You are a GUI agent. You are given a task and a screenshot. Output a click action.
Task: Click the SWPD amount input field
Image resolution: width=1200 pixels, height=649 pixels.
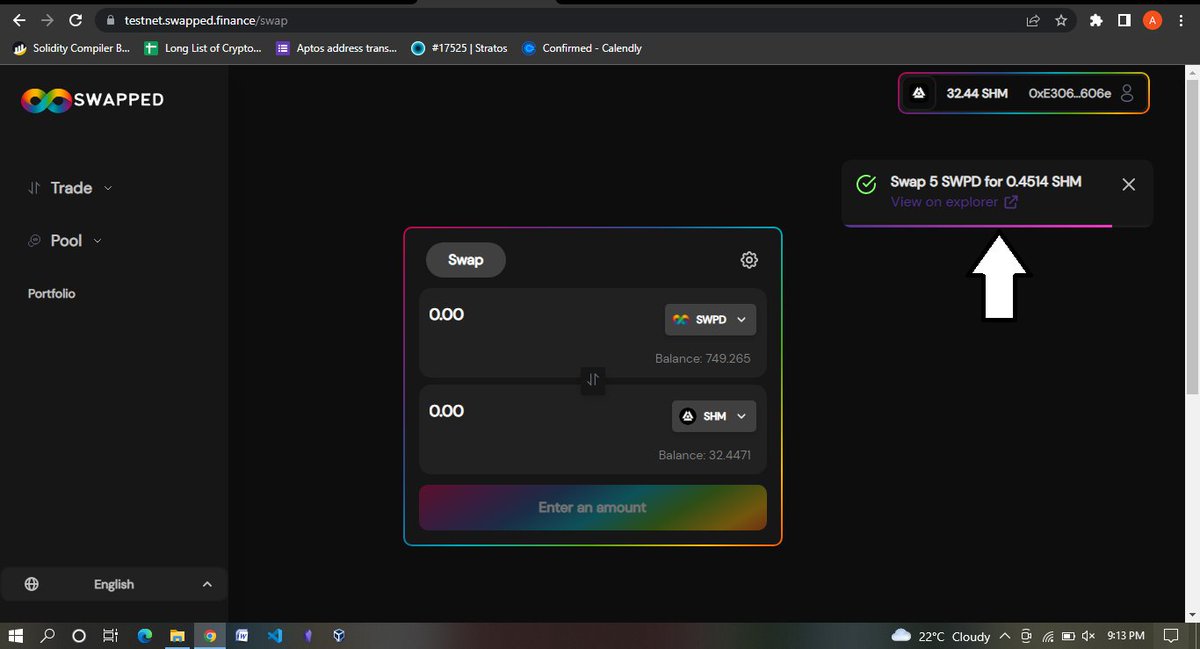[x=540, y=315]
